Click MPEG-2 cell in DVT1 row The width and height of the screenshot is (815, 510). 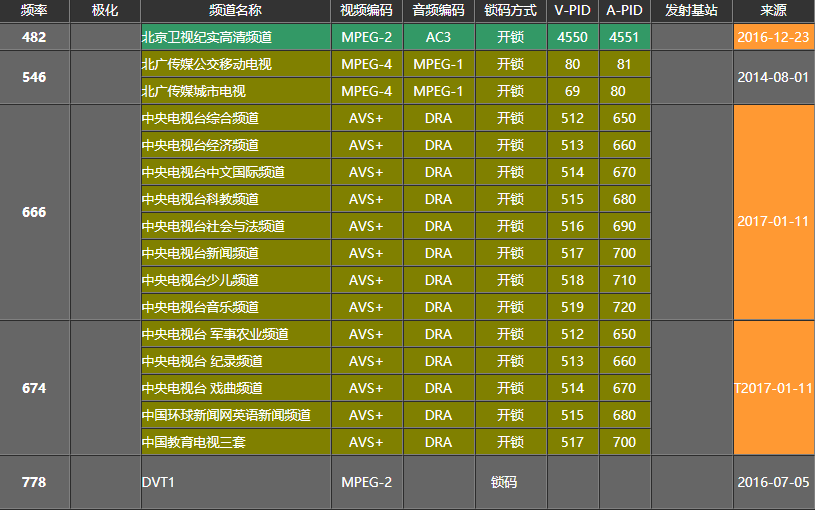[x=366, y=482]
